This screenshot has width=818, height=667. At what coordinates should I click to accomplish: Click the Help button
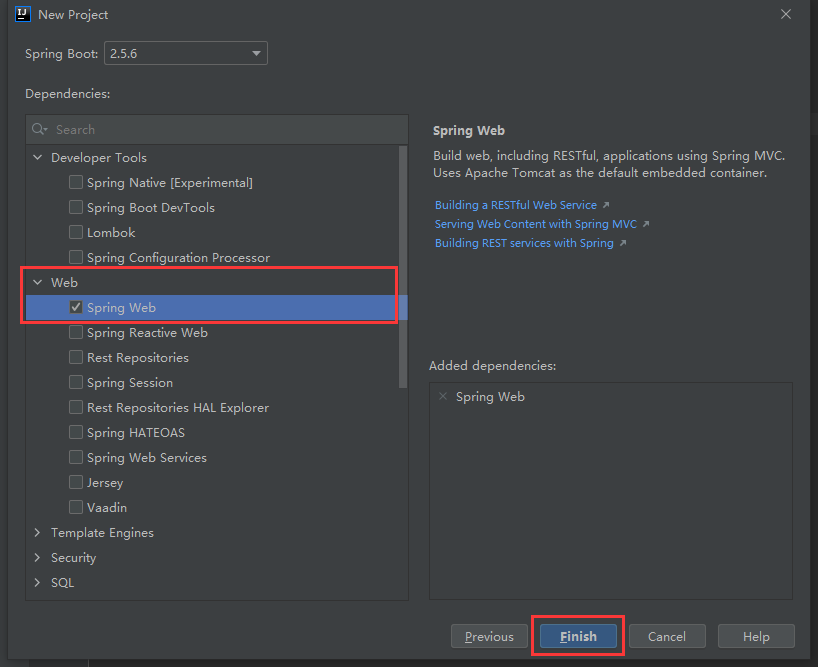(756, 636)
